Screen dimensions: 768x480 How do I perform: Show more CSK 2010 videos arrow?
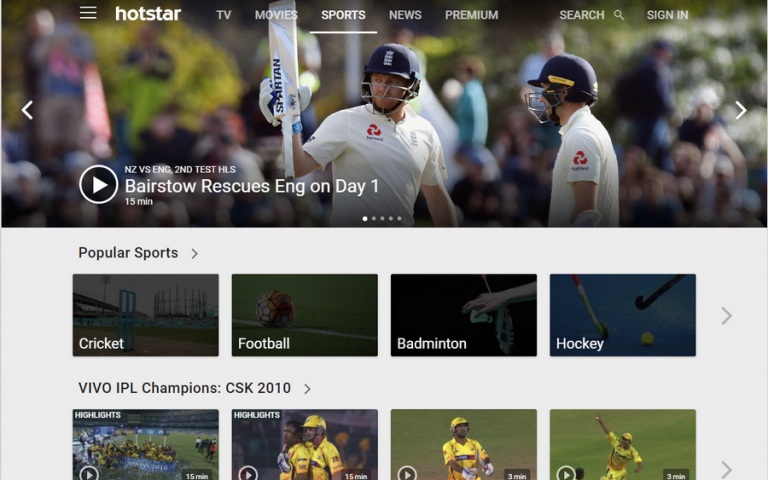pyautogui.click(x=726, y=470)
